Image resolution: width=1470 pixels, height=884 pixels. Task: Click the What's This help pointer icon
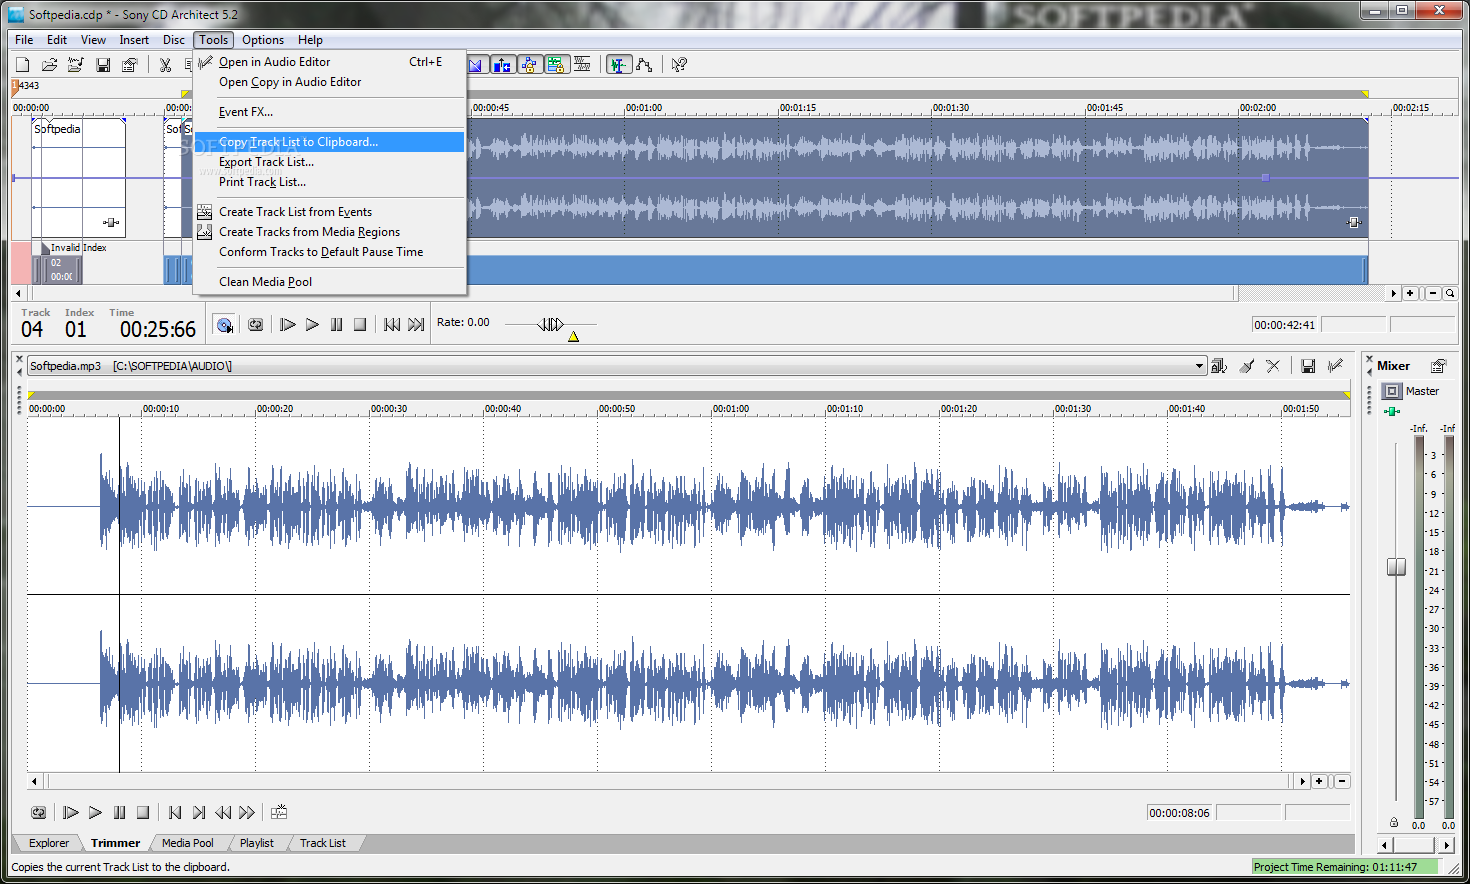679,65
